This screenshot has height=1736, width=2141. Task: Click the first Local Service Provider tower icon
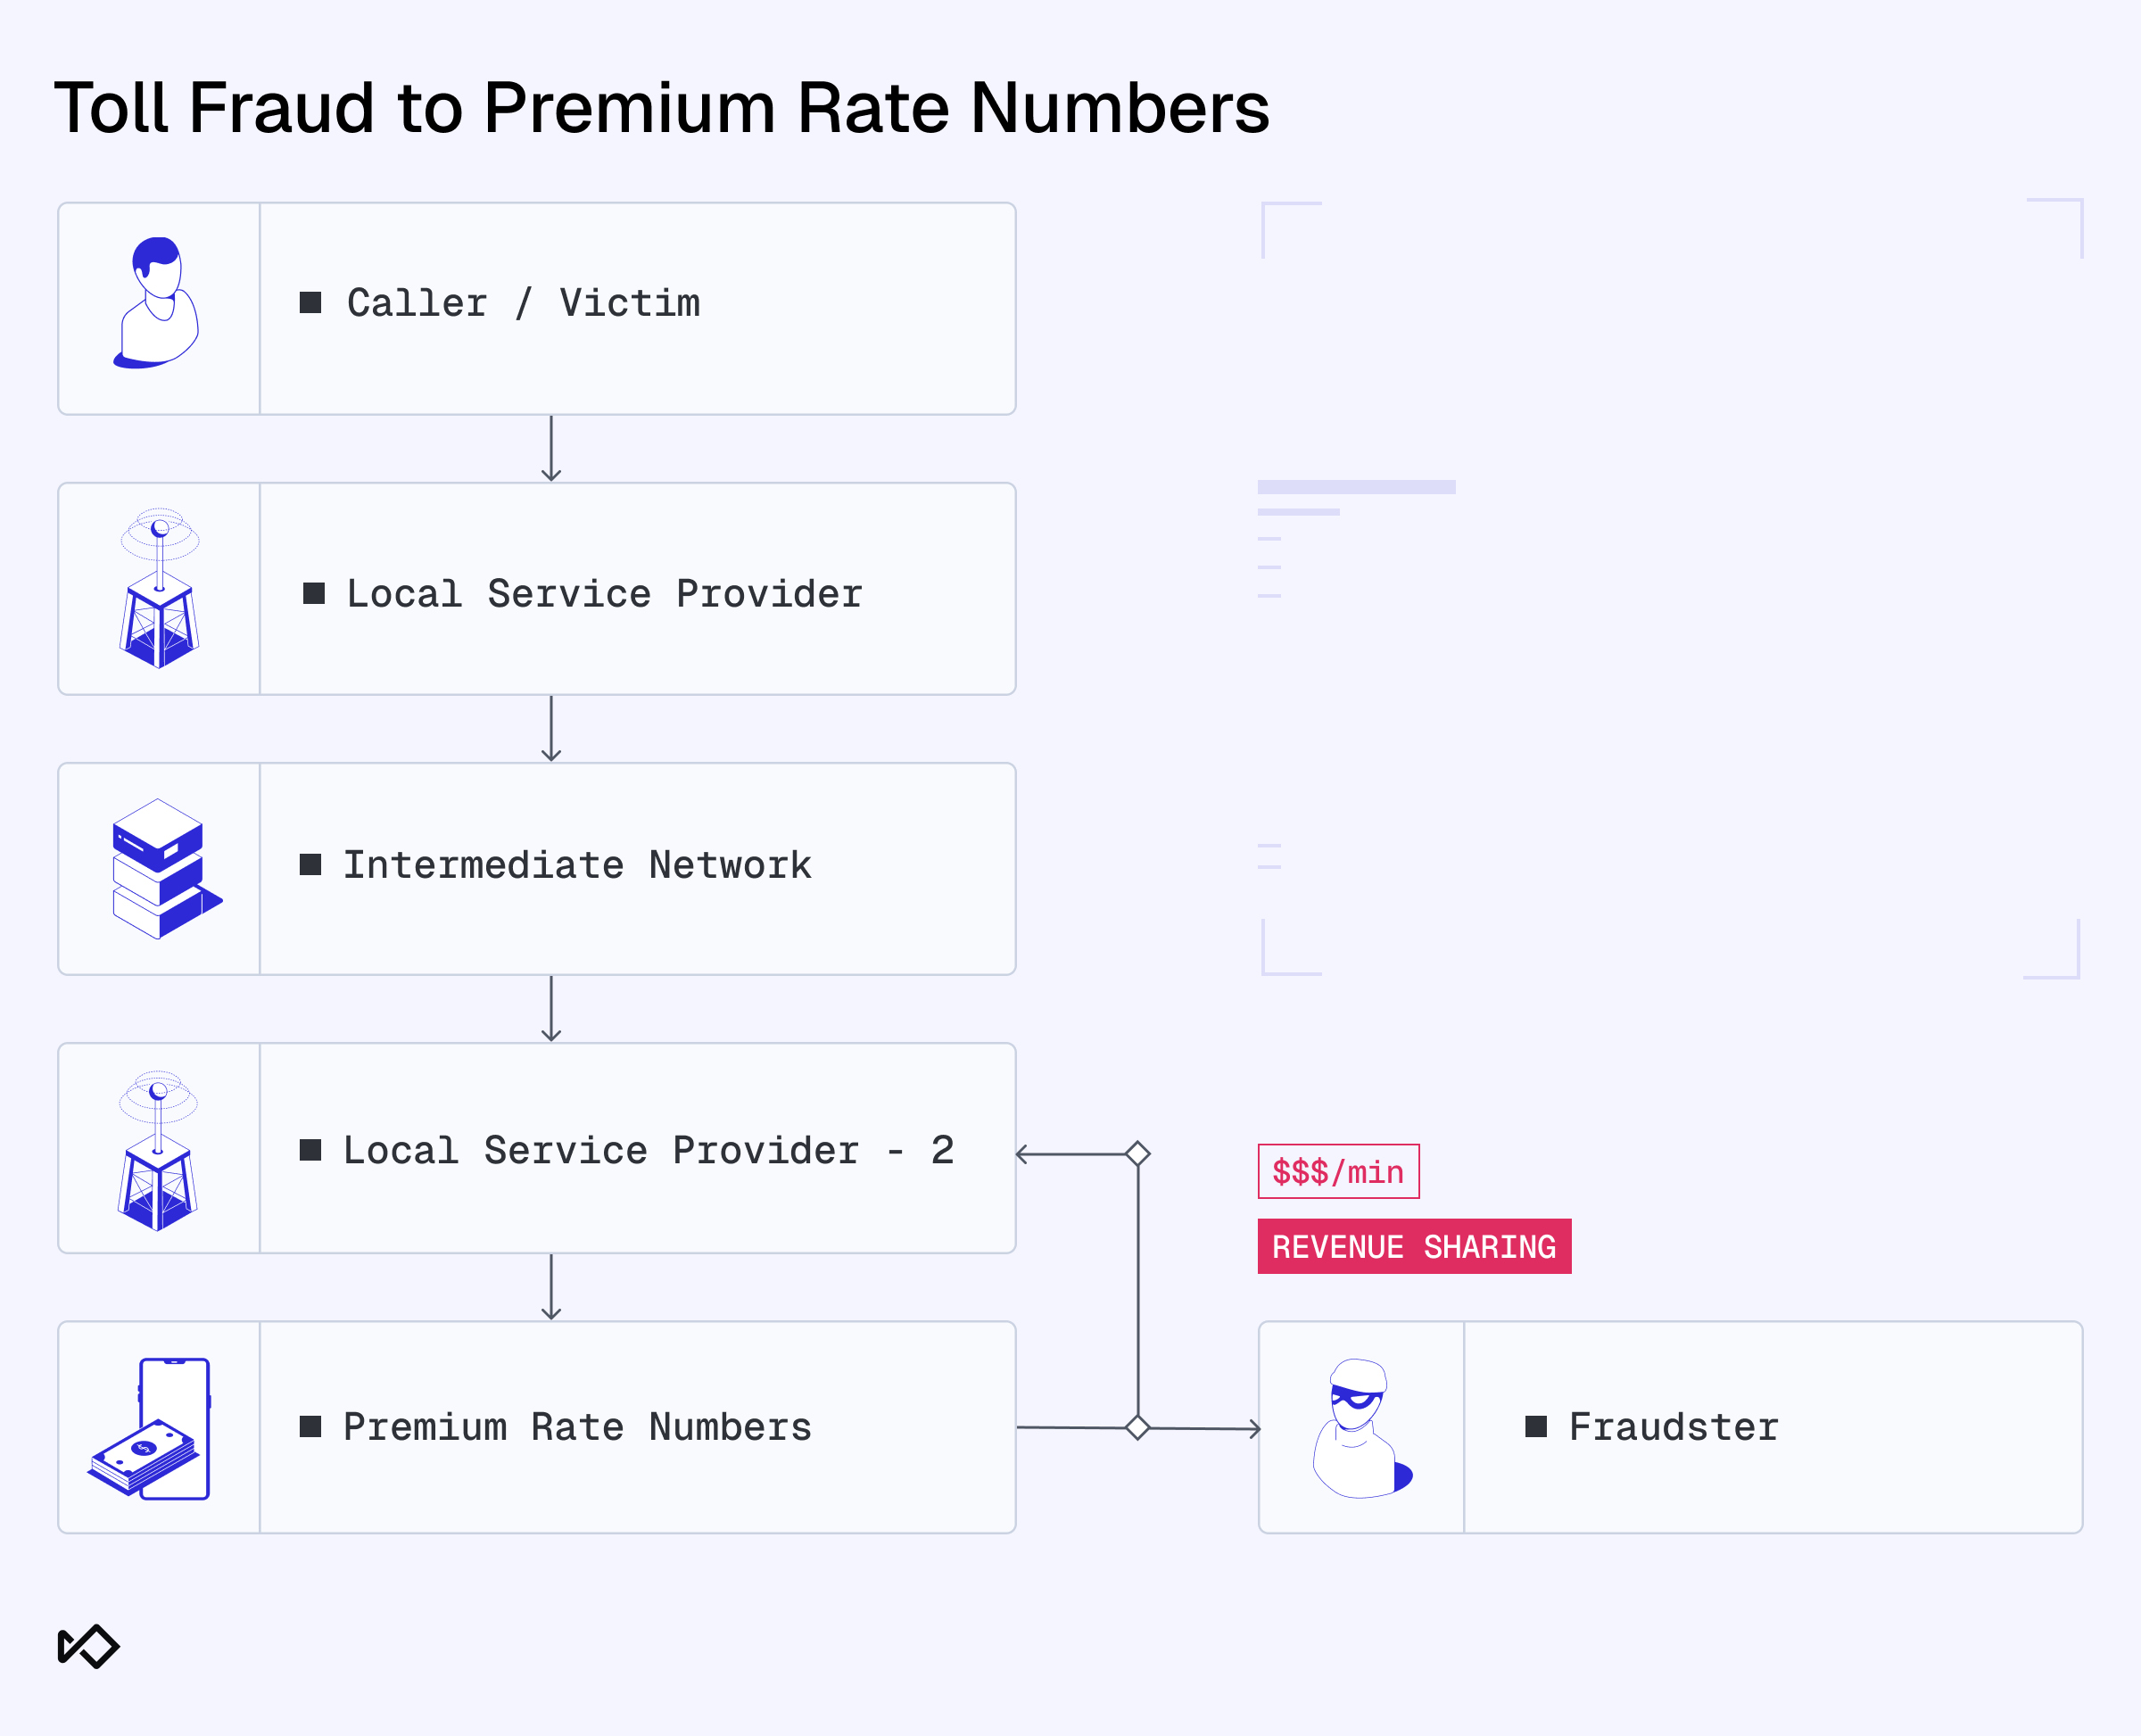[x=159, y=589]
